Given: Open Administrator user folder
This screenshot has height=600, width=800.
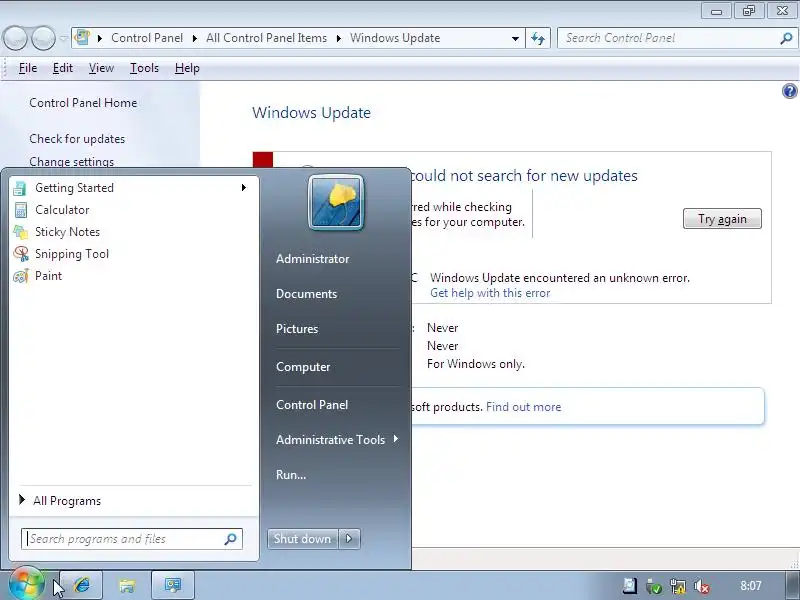Looking at the screenshot, I should 312,259.
